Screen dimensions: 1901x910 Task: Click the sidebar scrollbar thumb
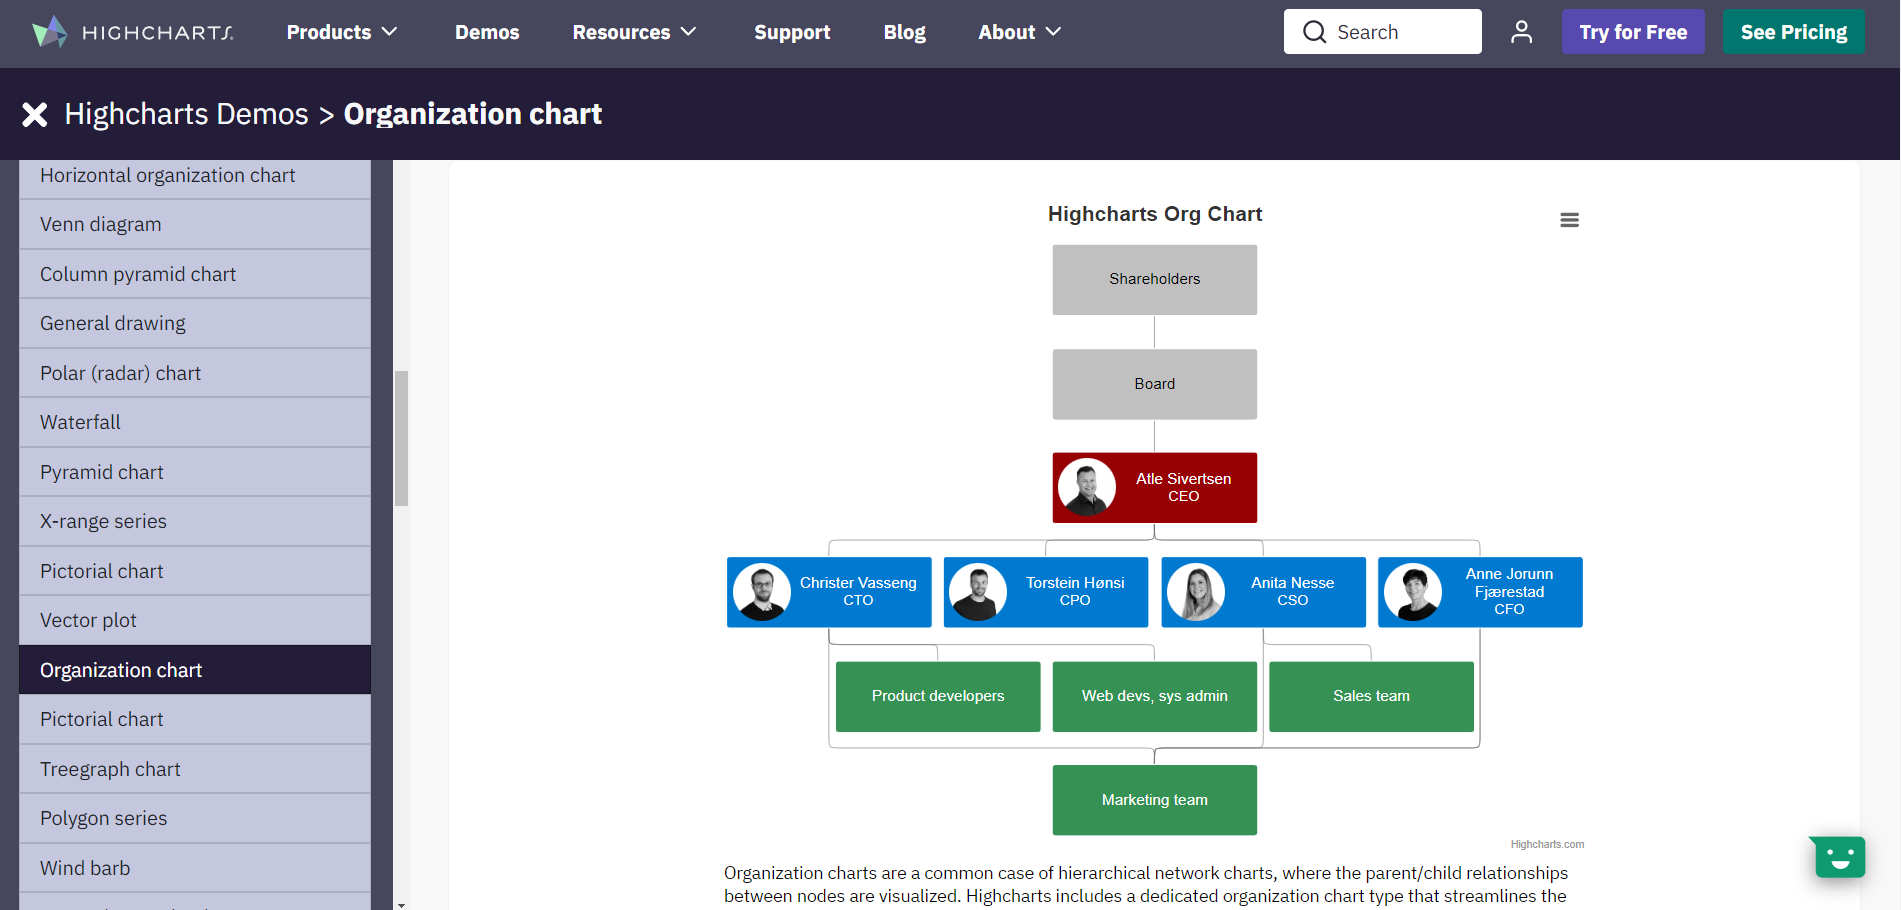click(x=401, y=438)
